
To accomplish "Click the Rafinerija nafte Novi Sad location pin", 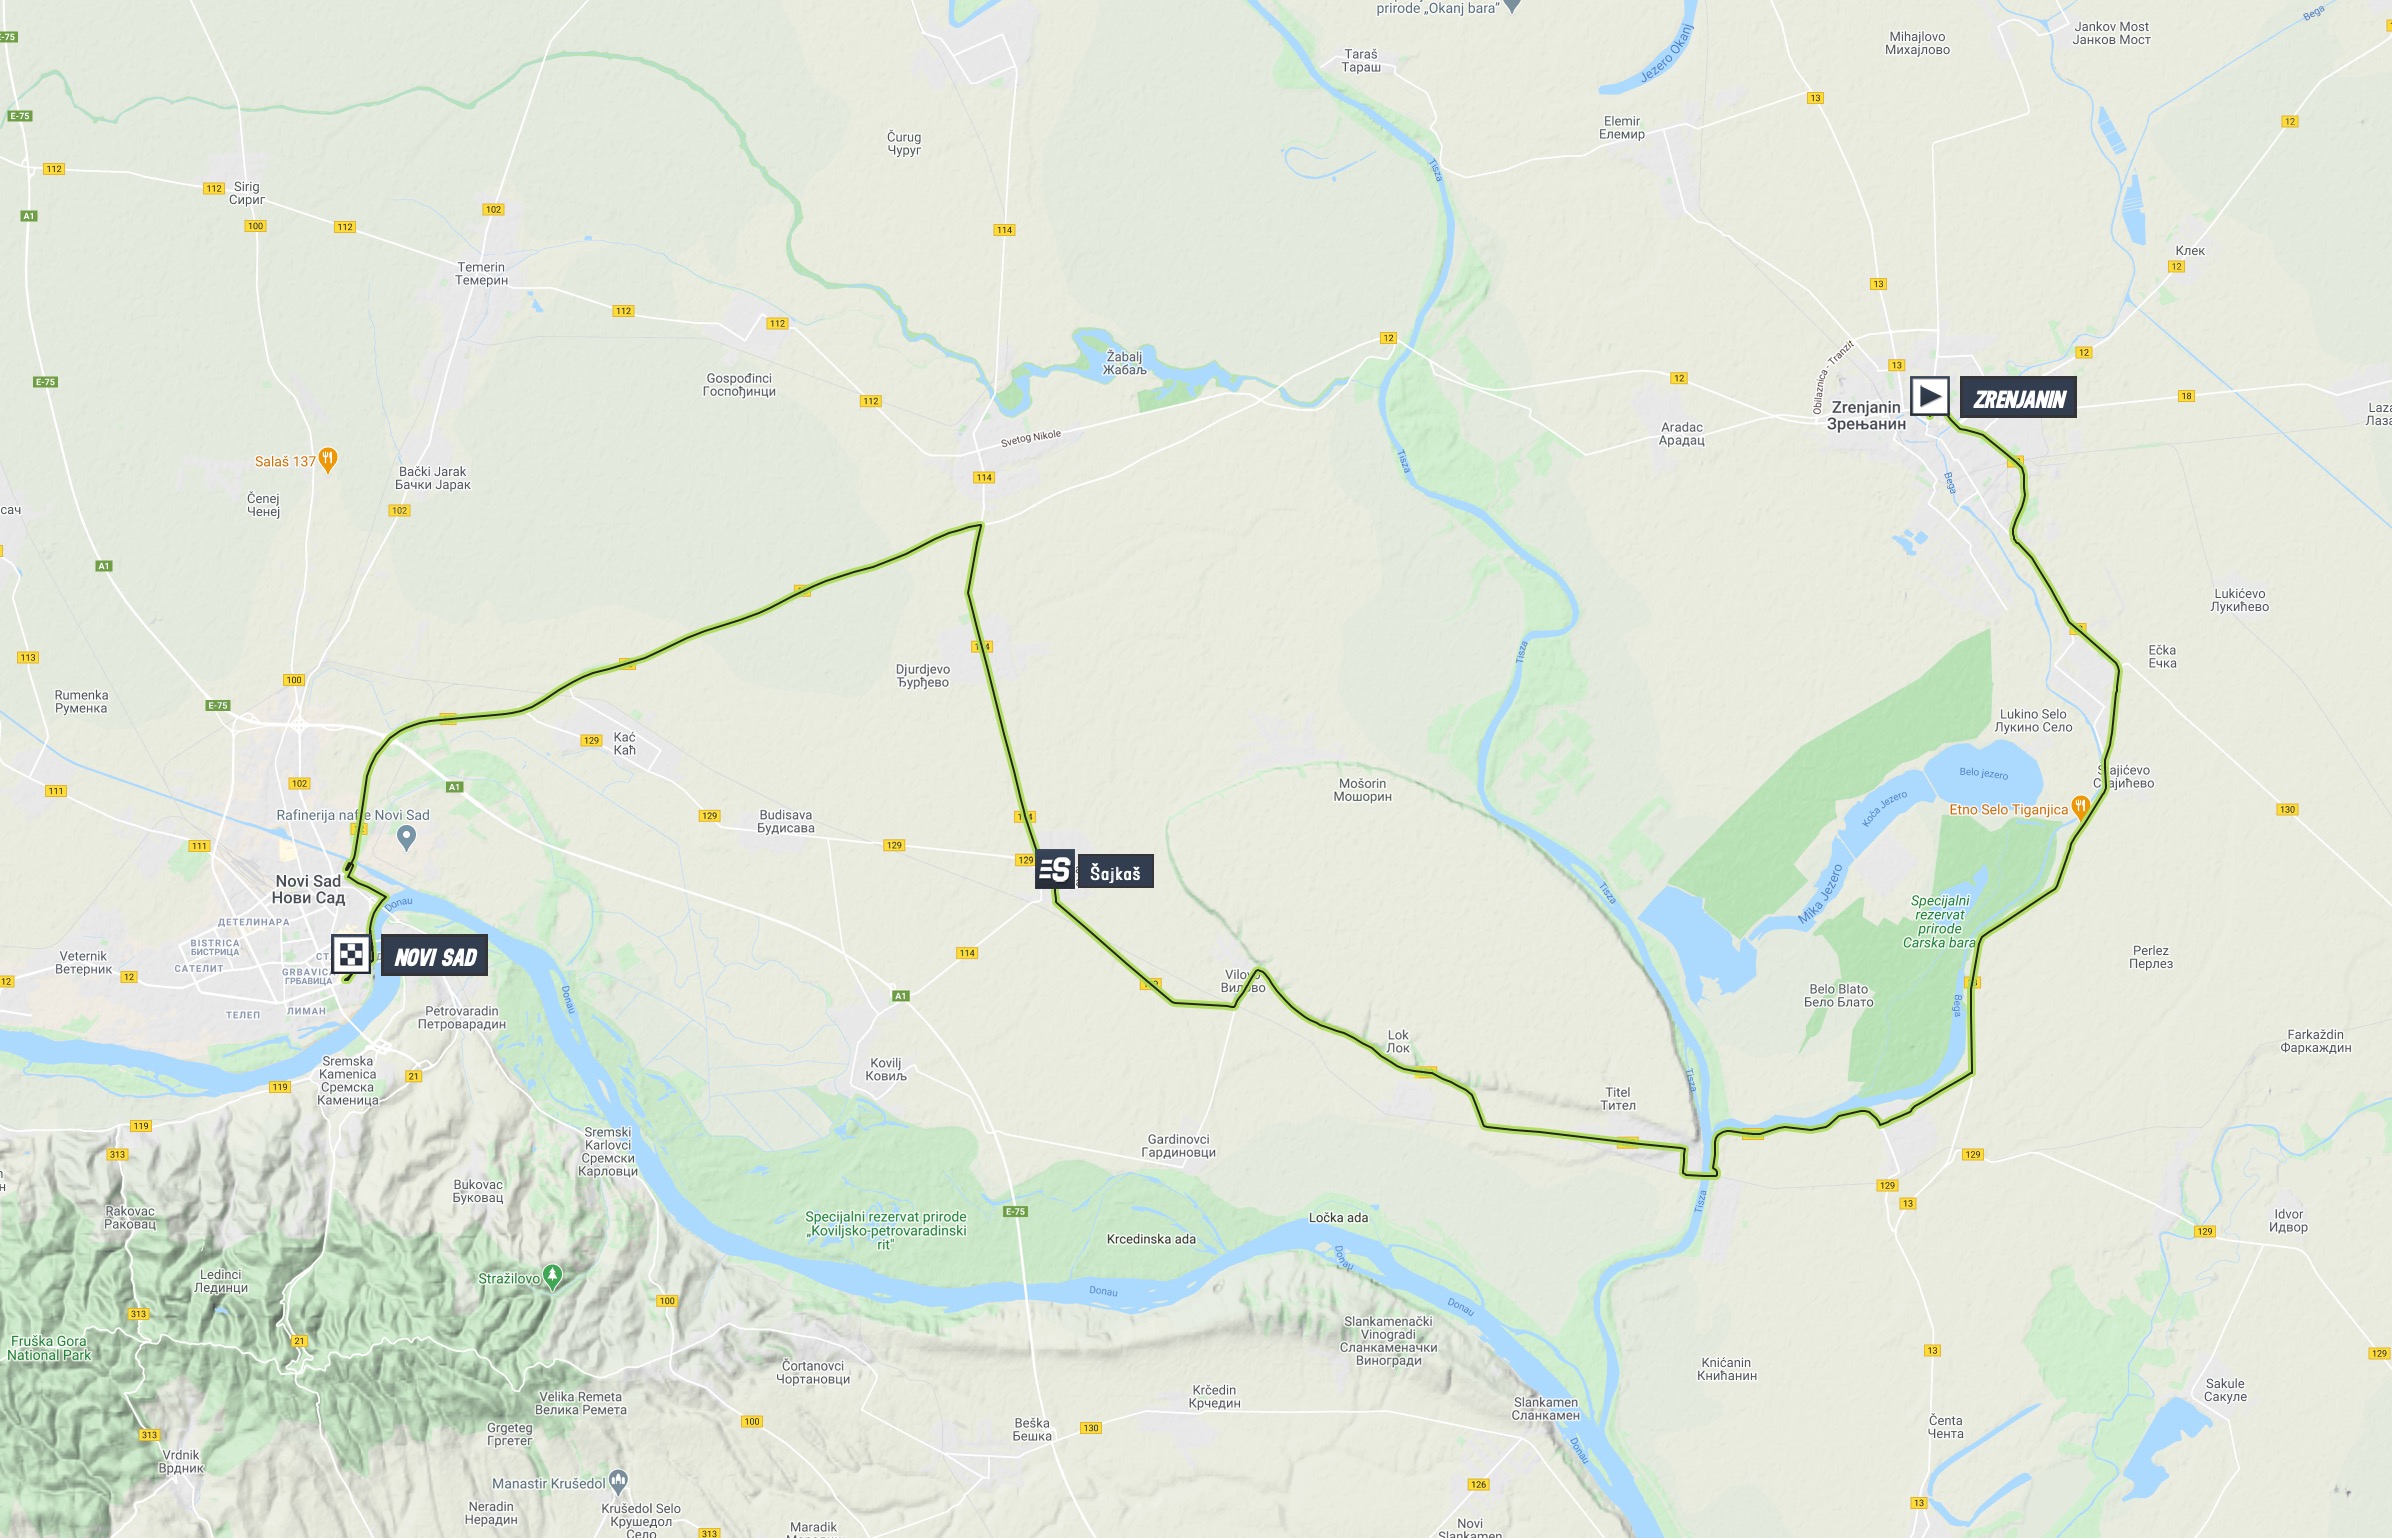I will coord(406,837).
